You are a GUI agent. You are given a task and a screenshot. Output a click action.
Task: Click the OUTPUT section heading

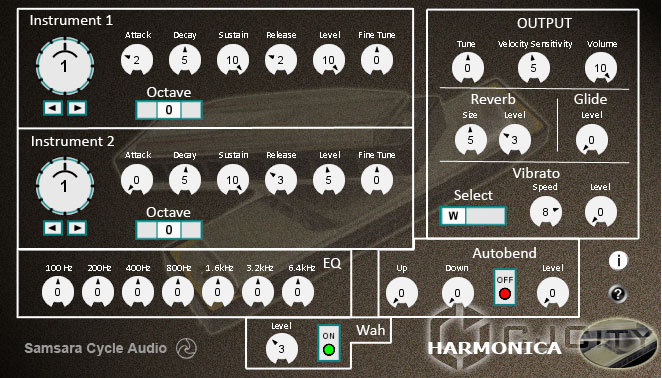545,23
